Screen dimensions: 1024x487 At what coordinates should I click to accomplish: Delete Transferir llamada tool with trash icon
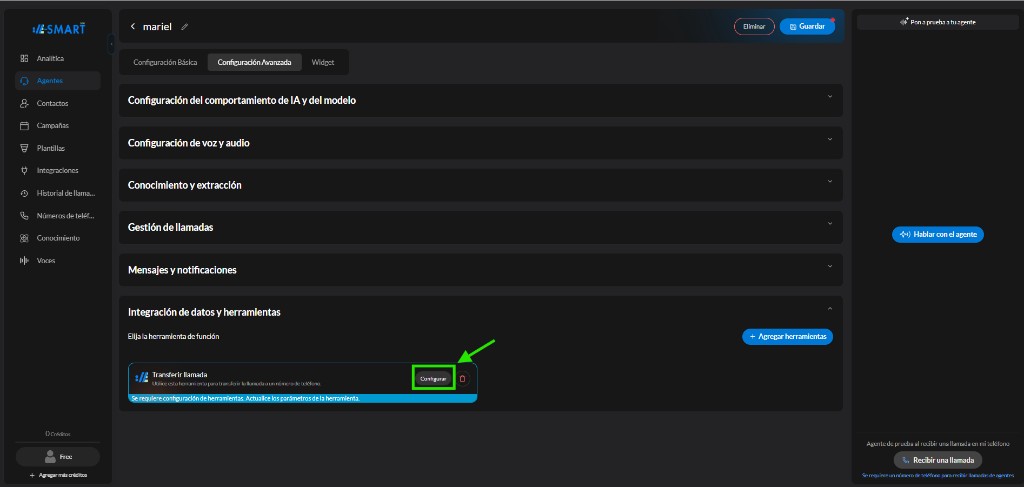[x=462, y=379]
